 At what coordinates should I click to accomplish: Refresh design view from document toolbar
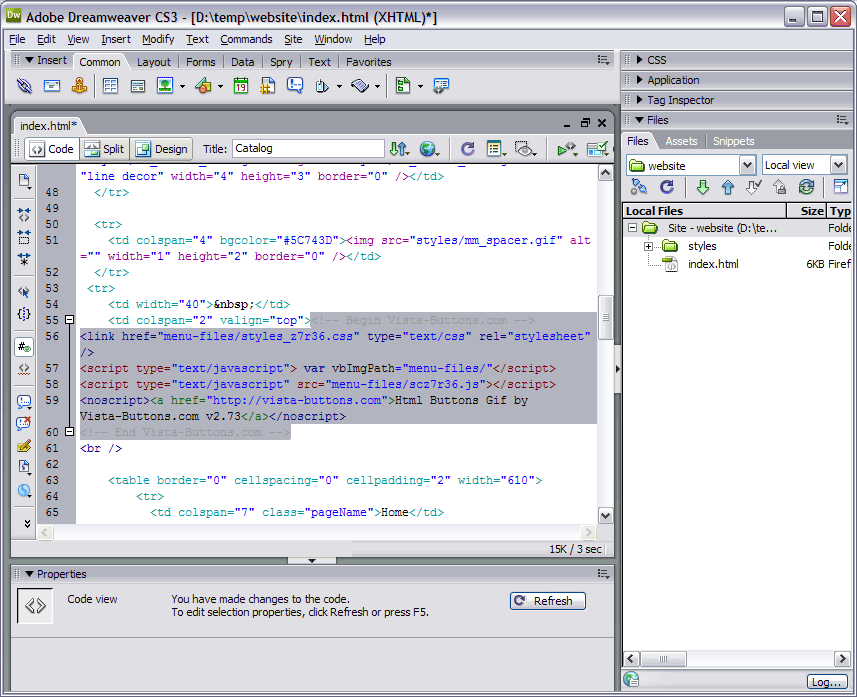(467, 149)
